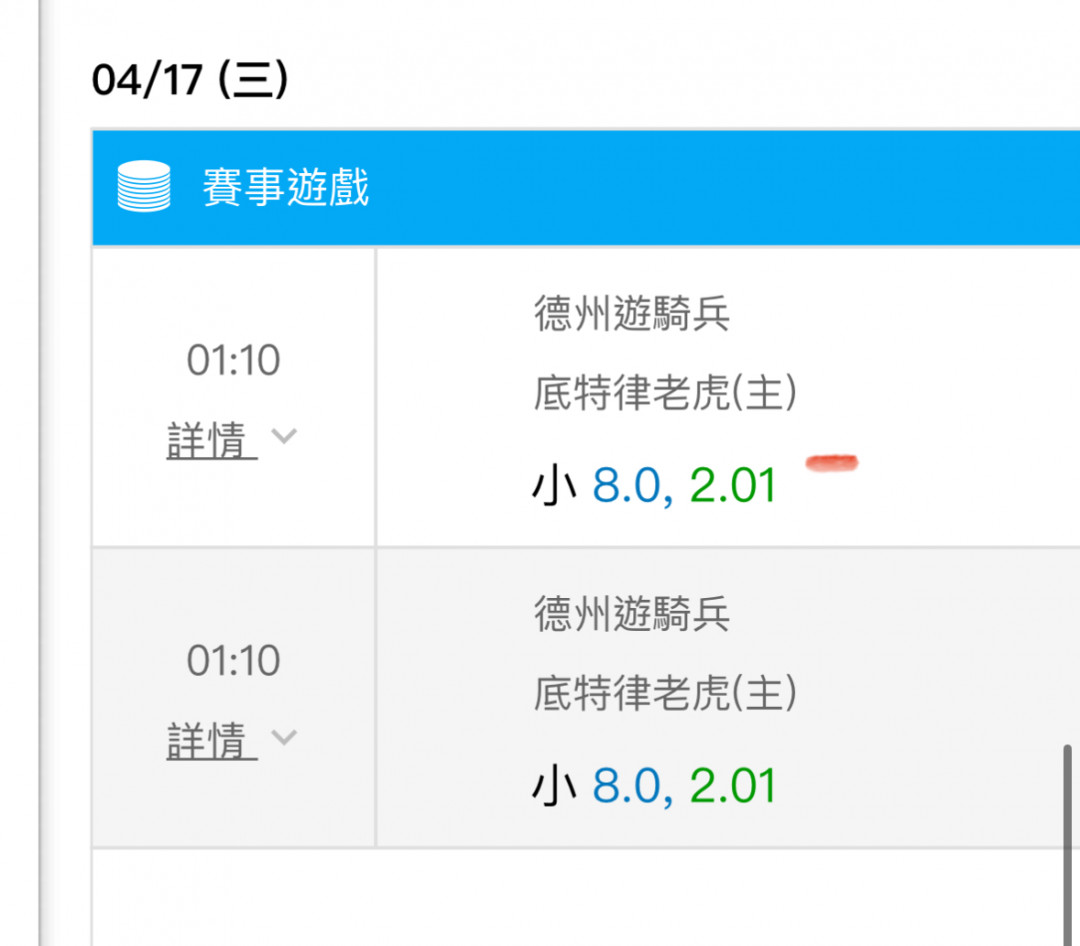Expand second row details chevron
Image resolution: width=1080 pixels, height=946 pixels.
tap(284, 737)
